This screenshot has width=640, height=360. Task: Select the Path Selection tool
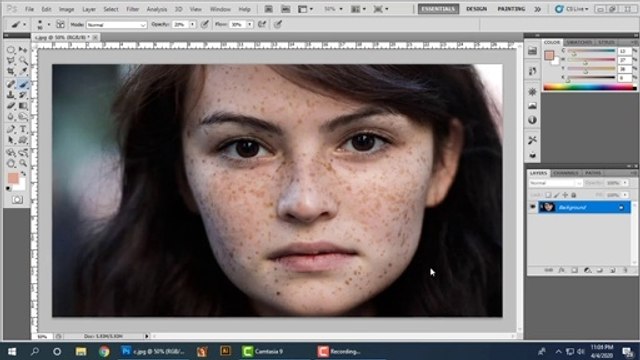click(x=11, y=140)
